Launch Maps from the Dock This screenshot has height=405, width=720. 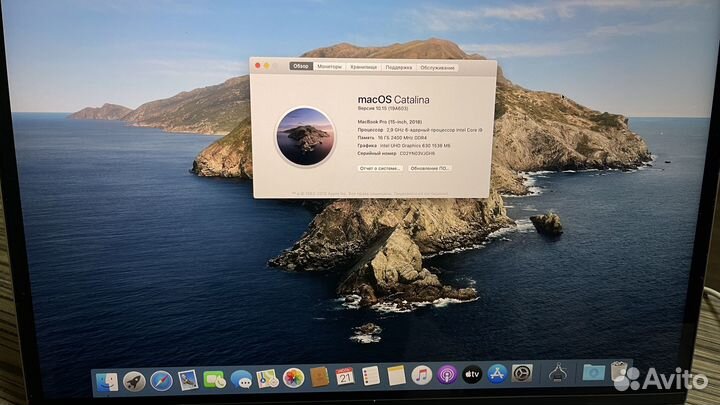coord(267,379)
